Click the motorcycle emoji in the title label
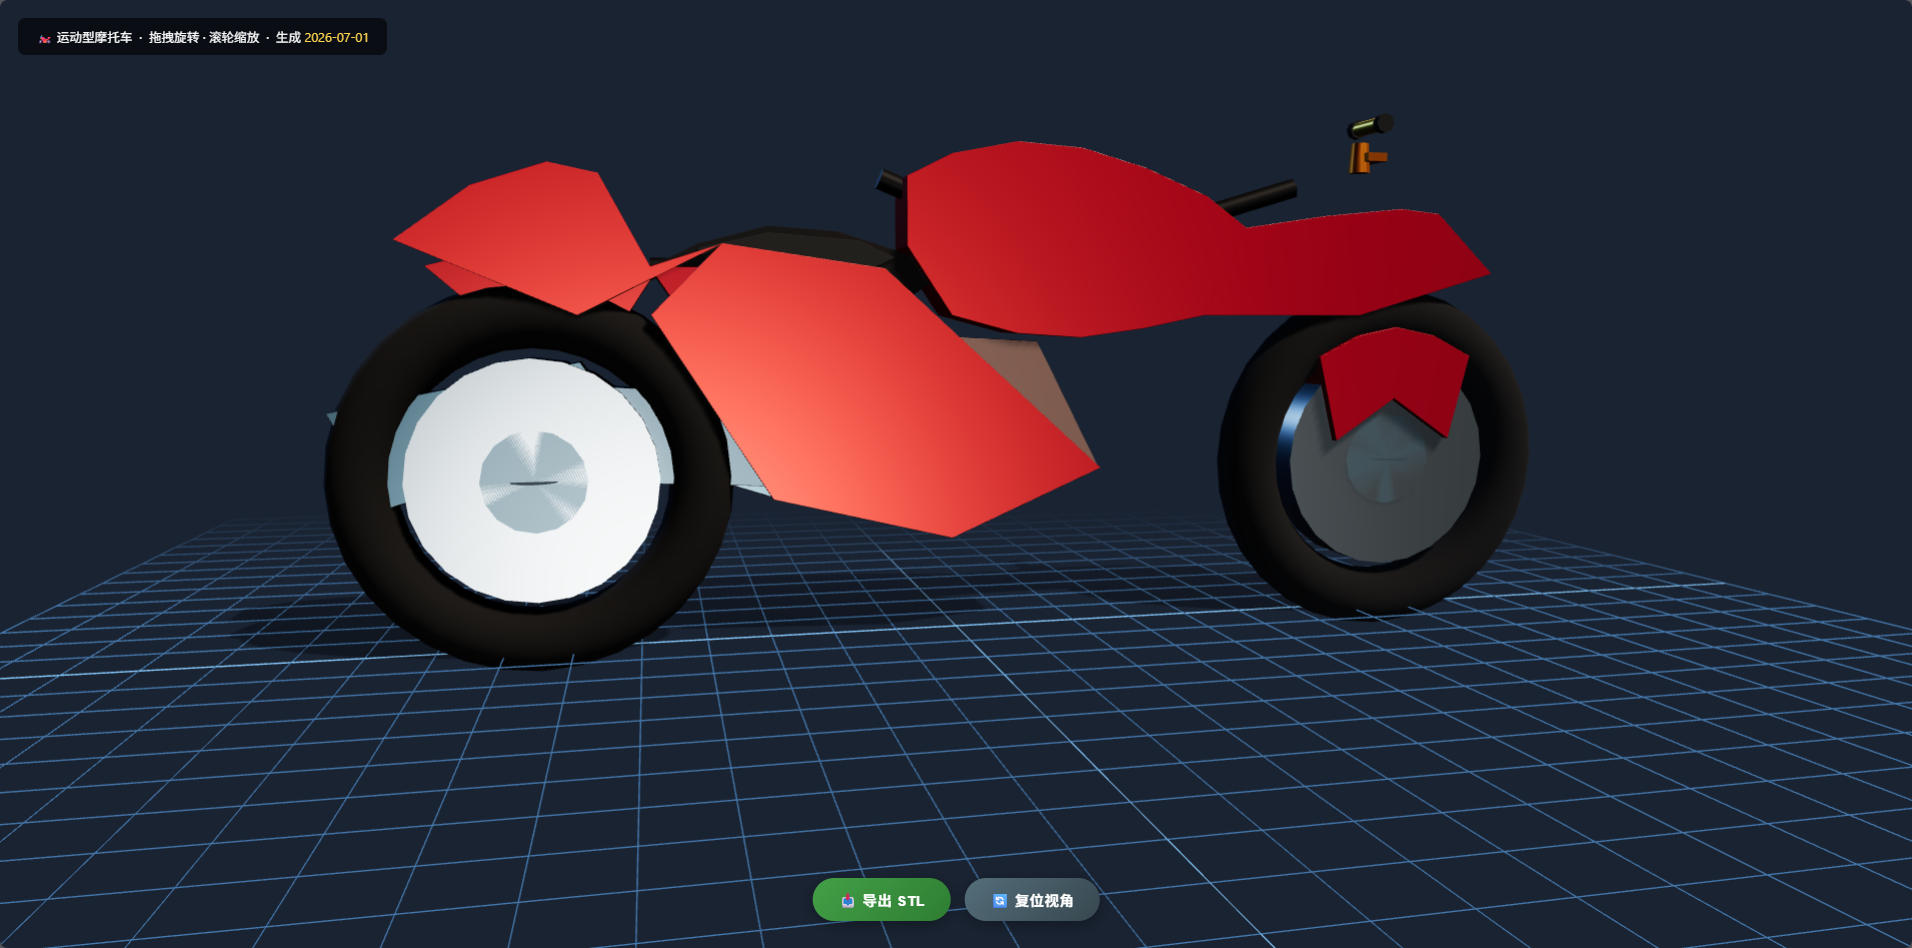Image resolution: width=1912 pixels, height=948 pixels. point(45,38)
